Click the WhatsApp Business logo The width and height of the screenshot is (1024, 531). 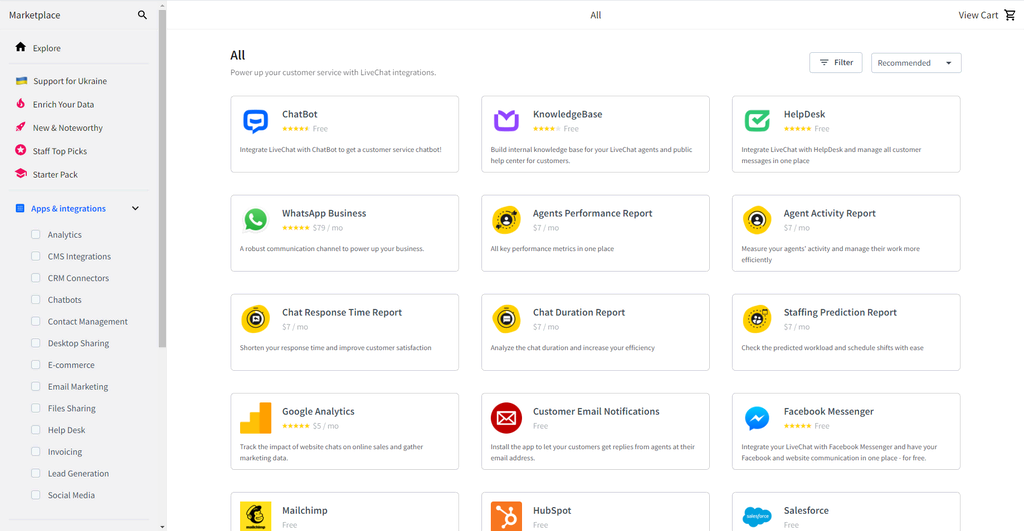tap(255, 220)
